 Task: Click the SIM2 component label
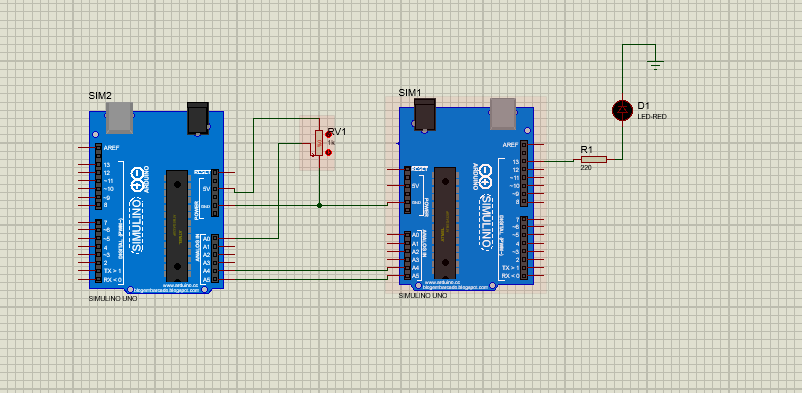(x=100, y=96)
